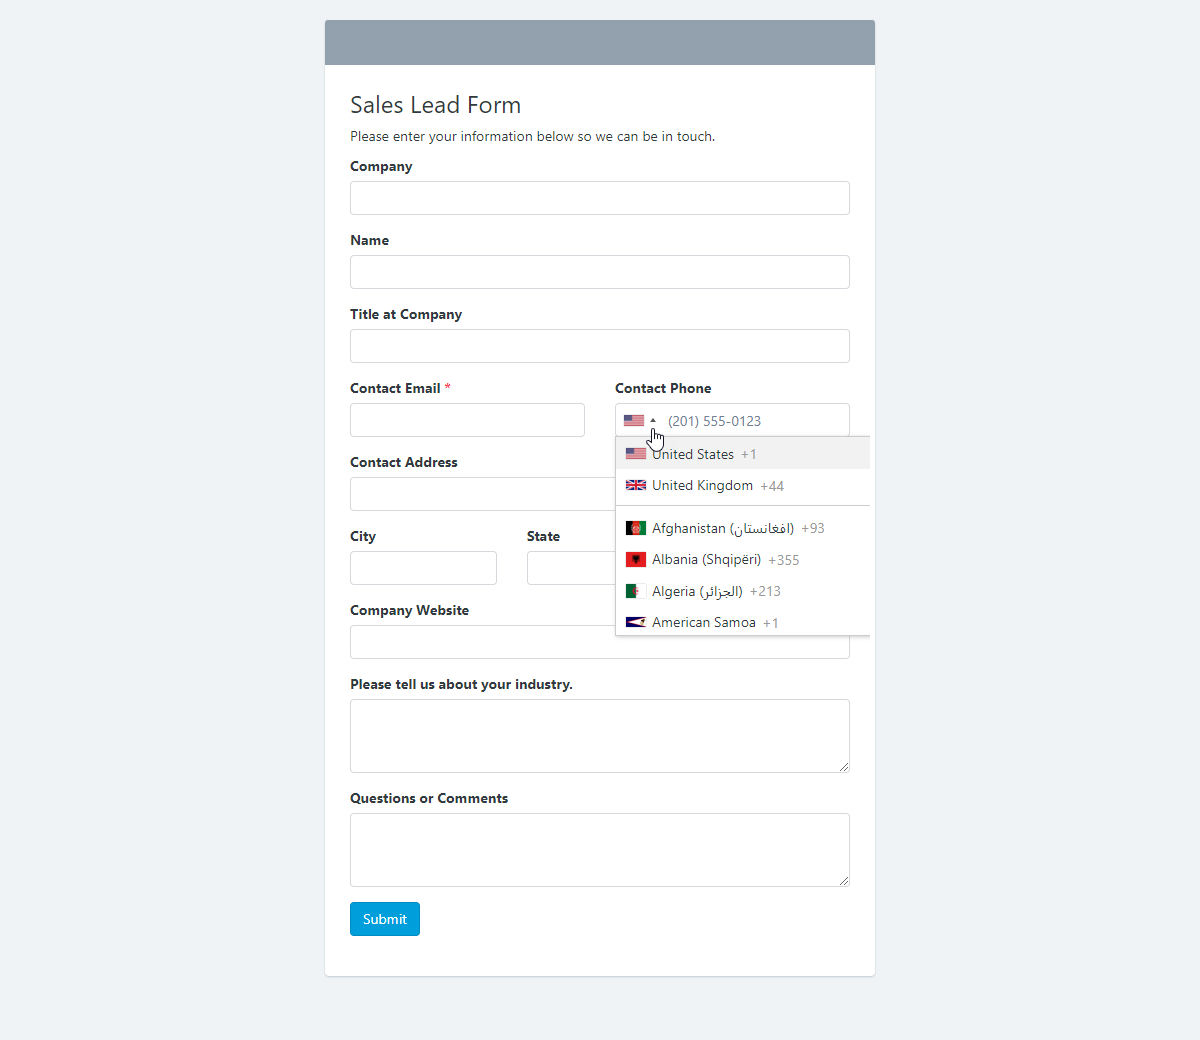Collapse the country code dropdown arrow
The width and height of the screenshot is (1200, 1040).
click(653, 421)
